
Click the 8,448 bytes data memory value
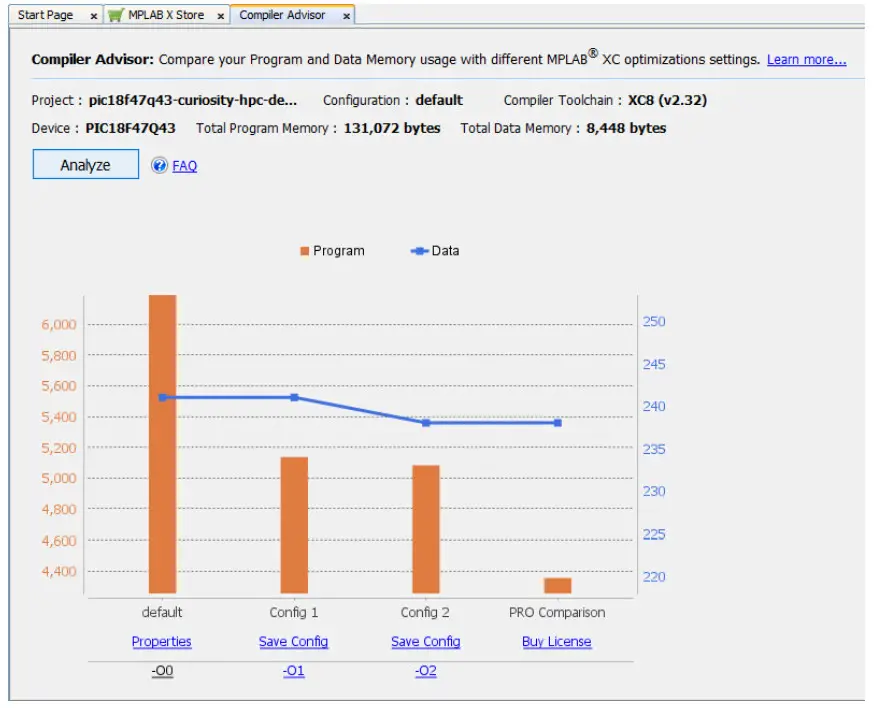[x=626, y=128]
